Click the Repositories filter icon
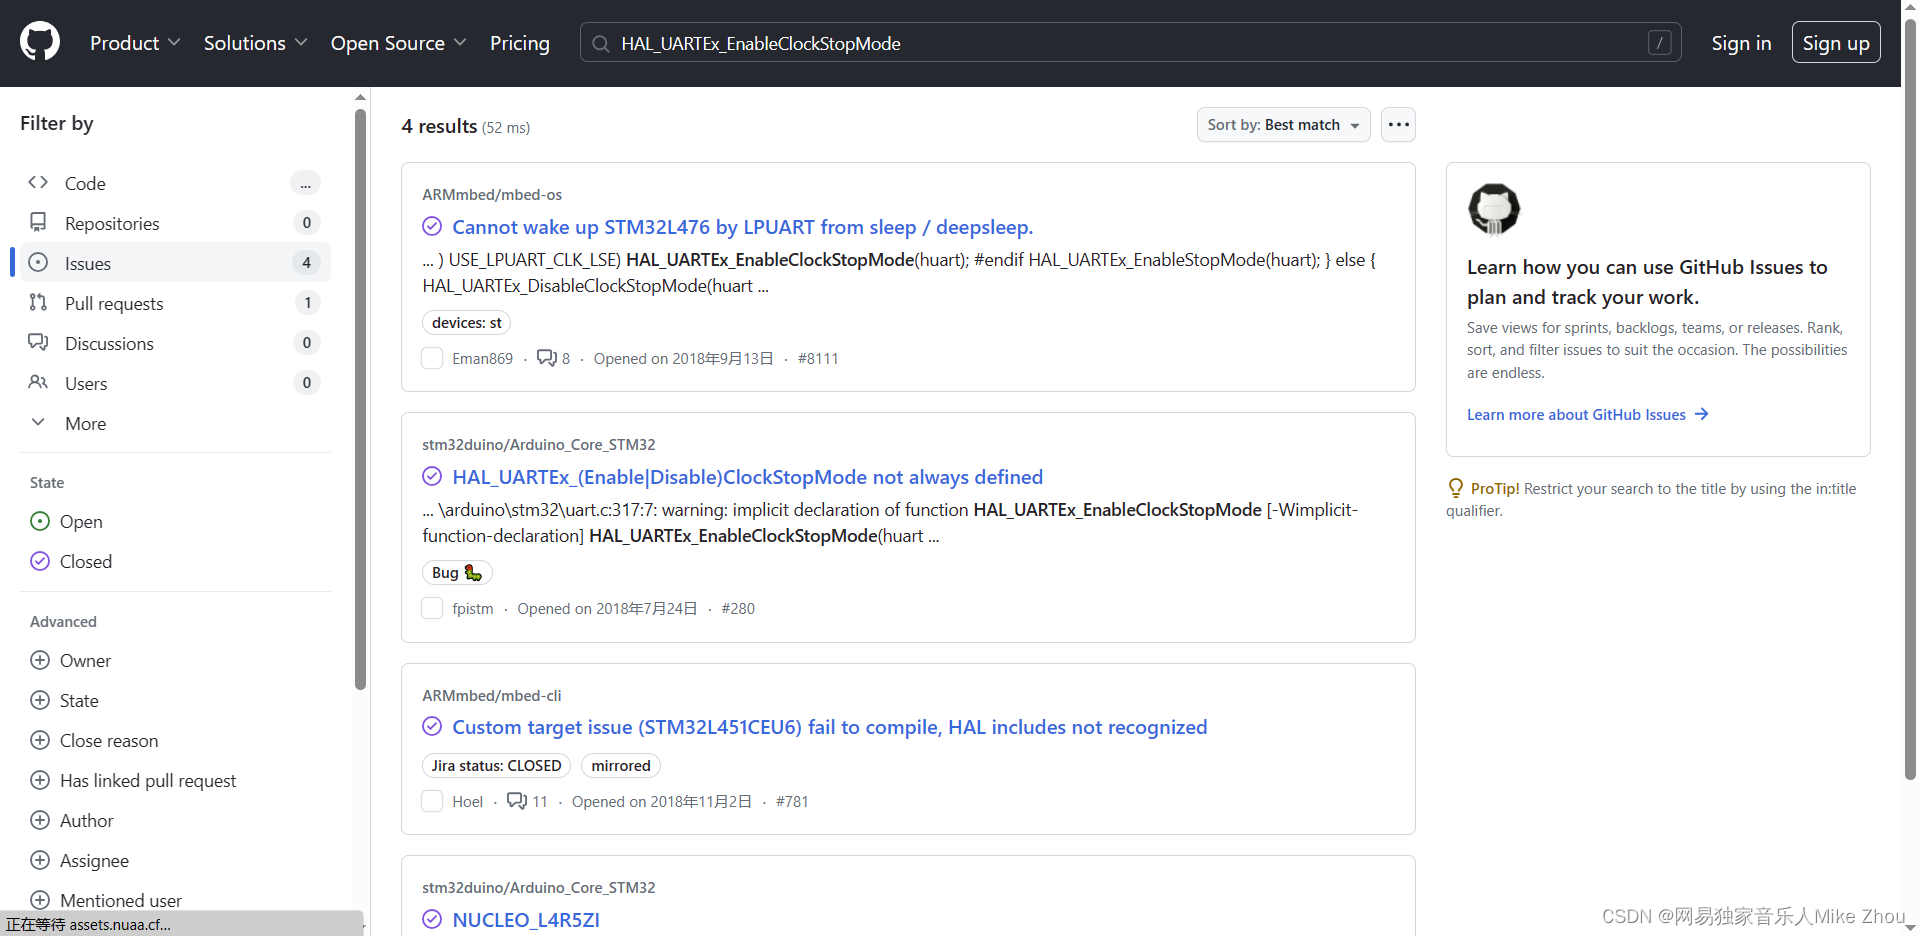The image size is (1920, 936). pos(38,222)
